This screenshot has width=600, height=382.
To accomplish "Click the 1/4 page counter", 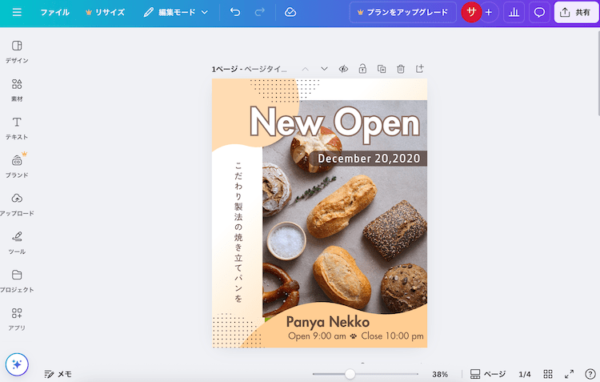I will coord(525,374).
